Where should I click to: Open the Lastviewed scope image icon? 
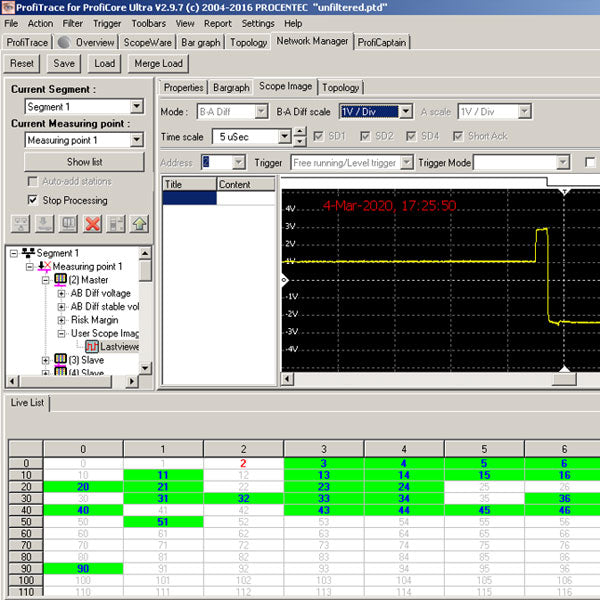click(x=91, y=346)
